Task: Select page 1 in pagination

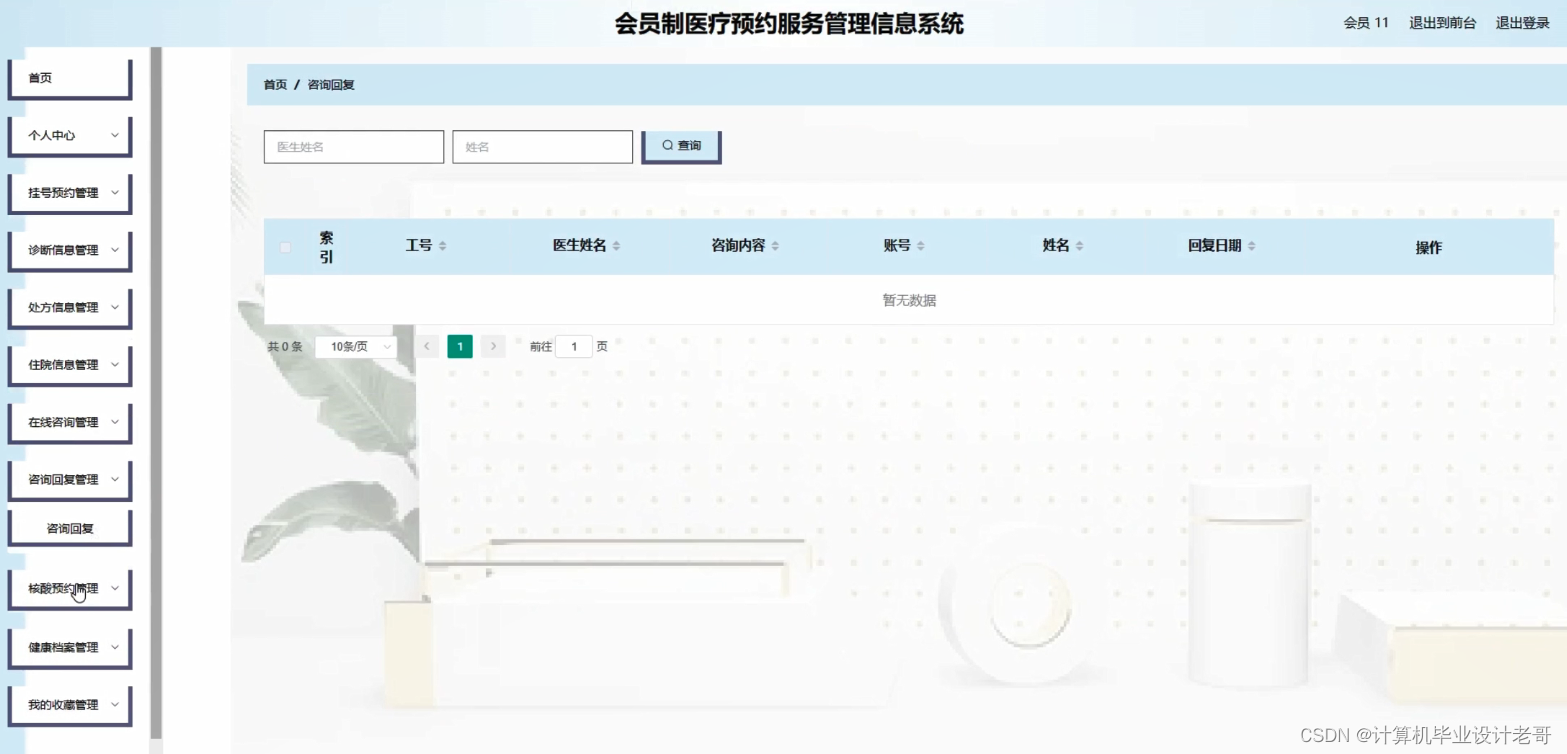Action: pyautogui.click(x=460, y=347)
